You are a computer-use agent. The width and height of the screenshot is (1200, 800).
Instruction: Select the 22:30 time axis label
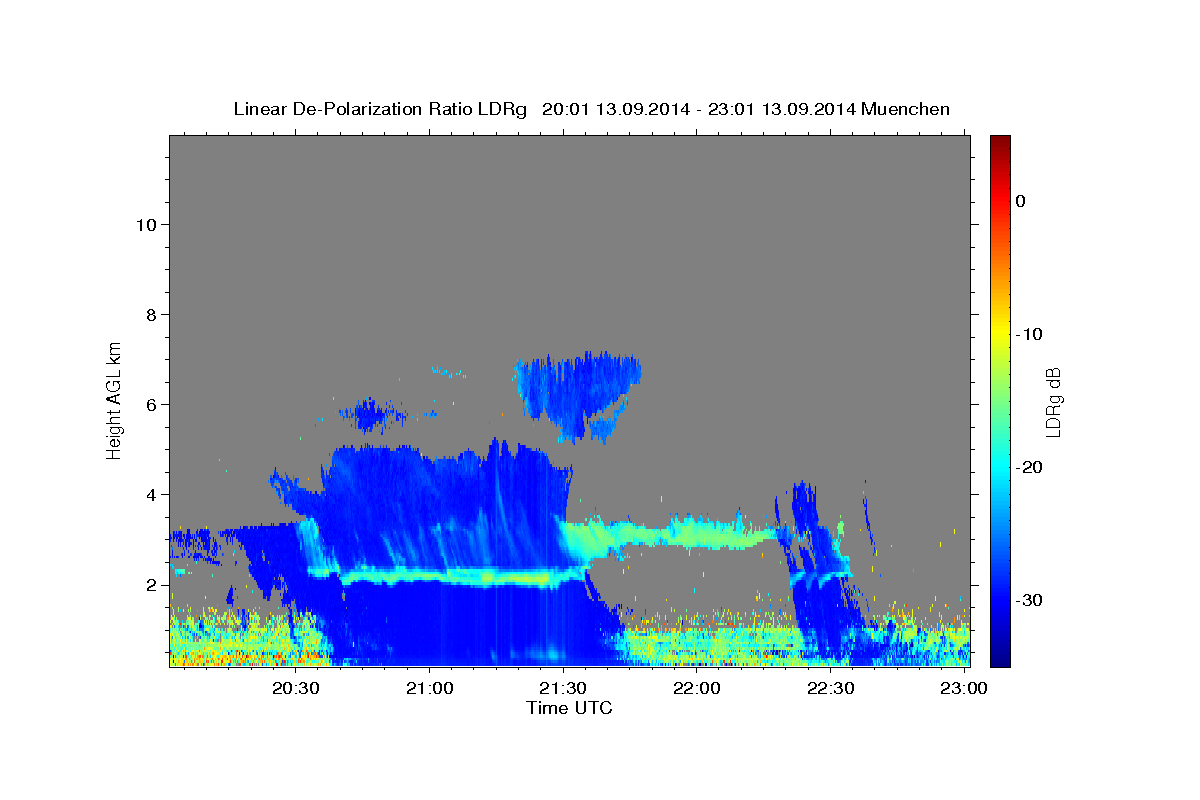830,688
